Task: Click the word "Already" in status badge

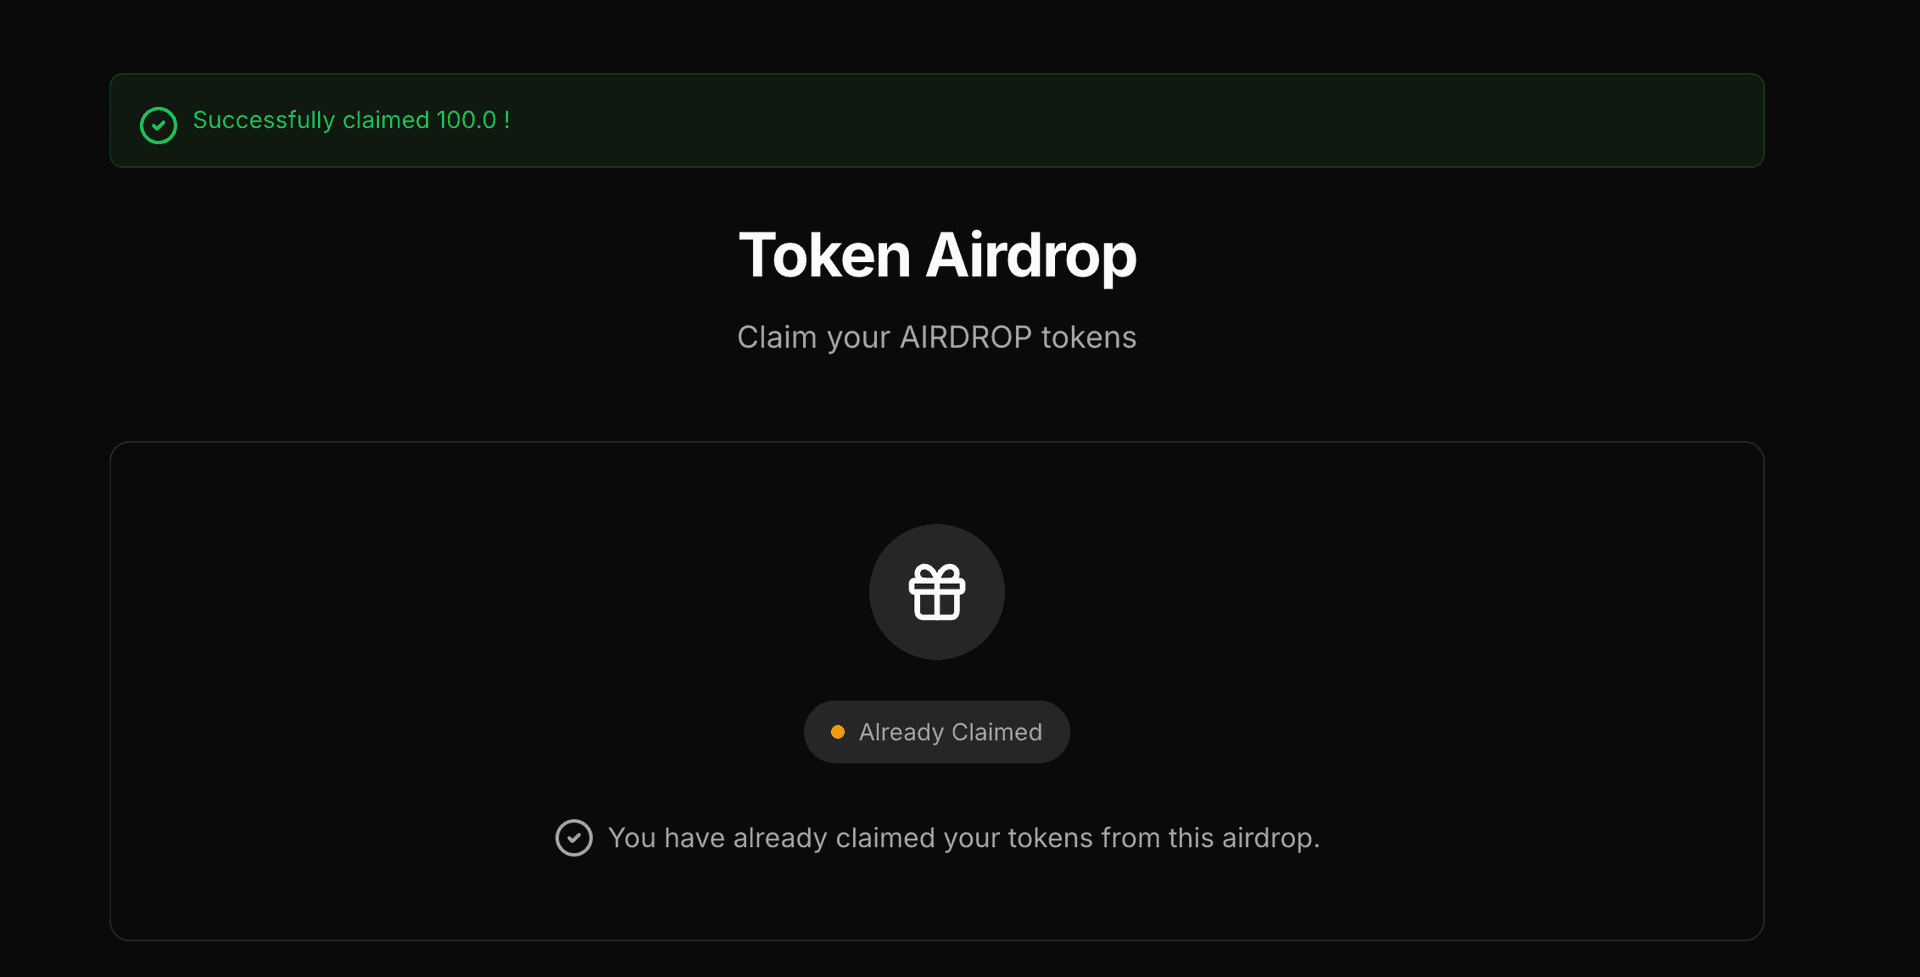Action: point(901,732)
